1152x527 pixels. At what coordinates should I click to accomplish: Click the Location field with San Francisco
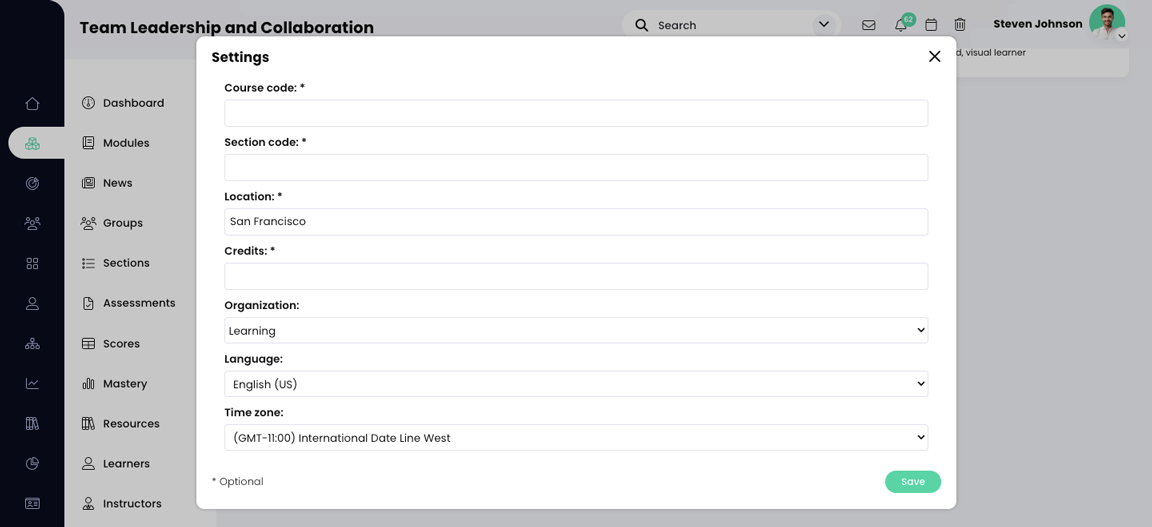pos(576,222)
